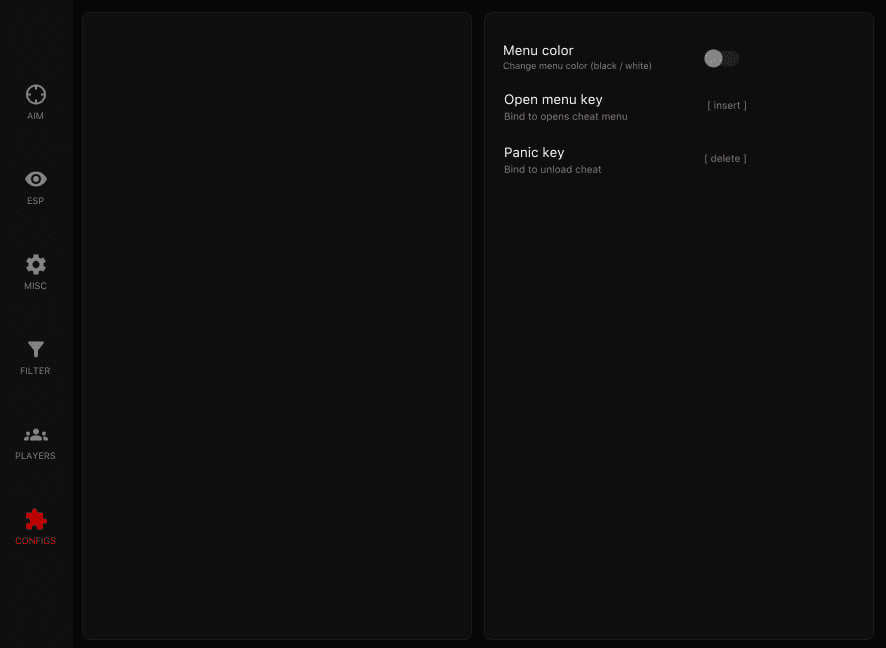The image size is (886, 648).
Task: Click the 'Open menu key' heading
Action: [553, 100]
